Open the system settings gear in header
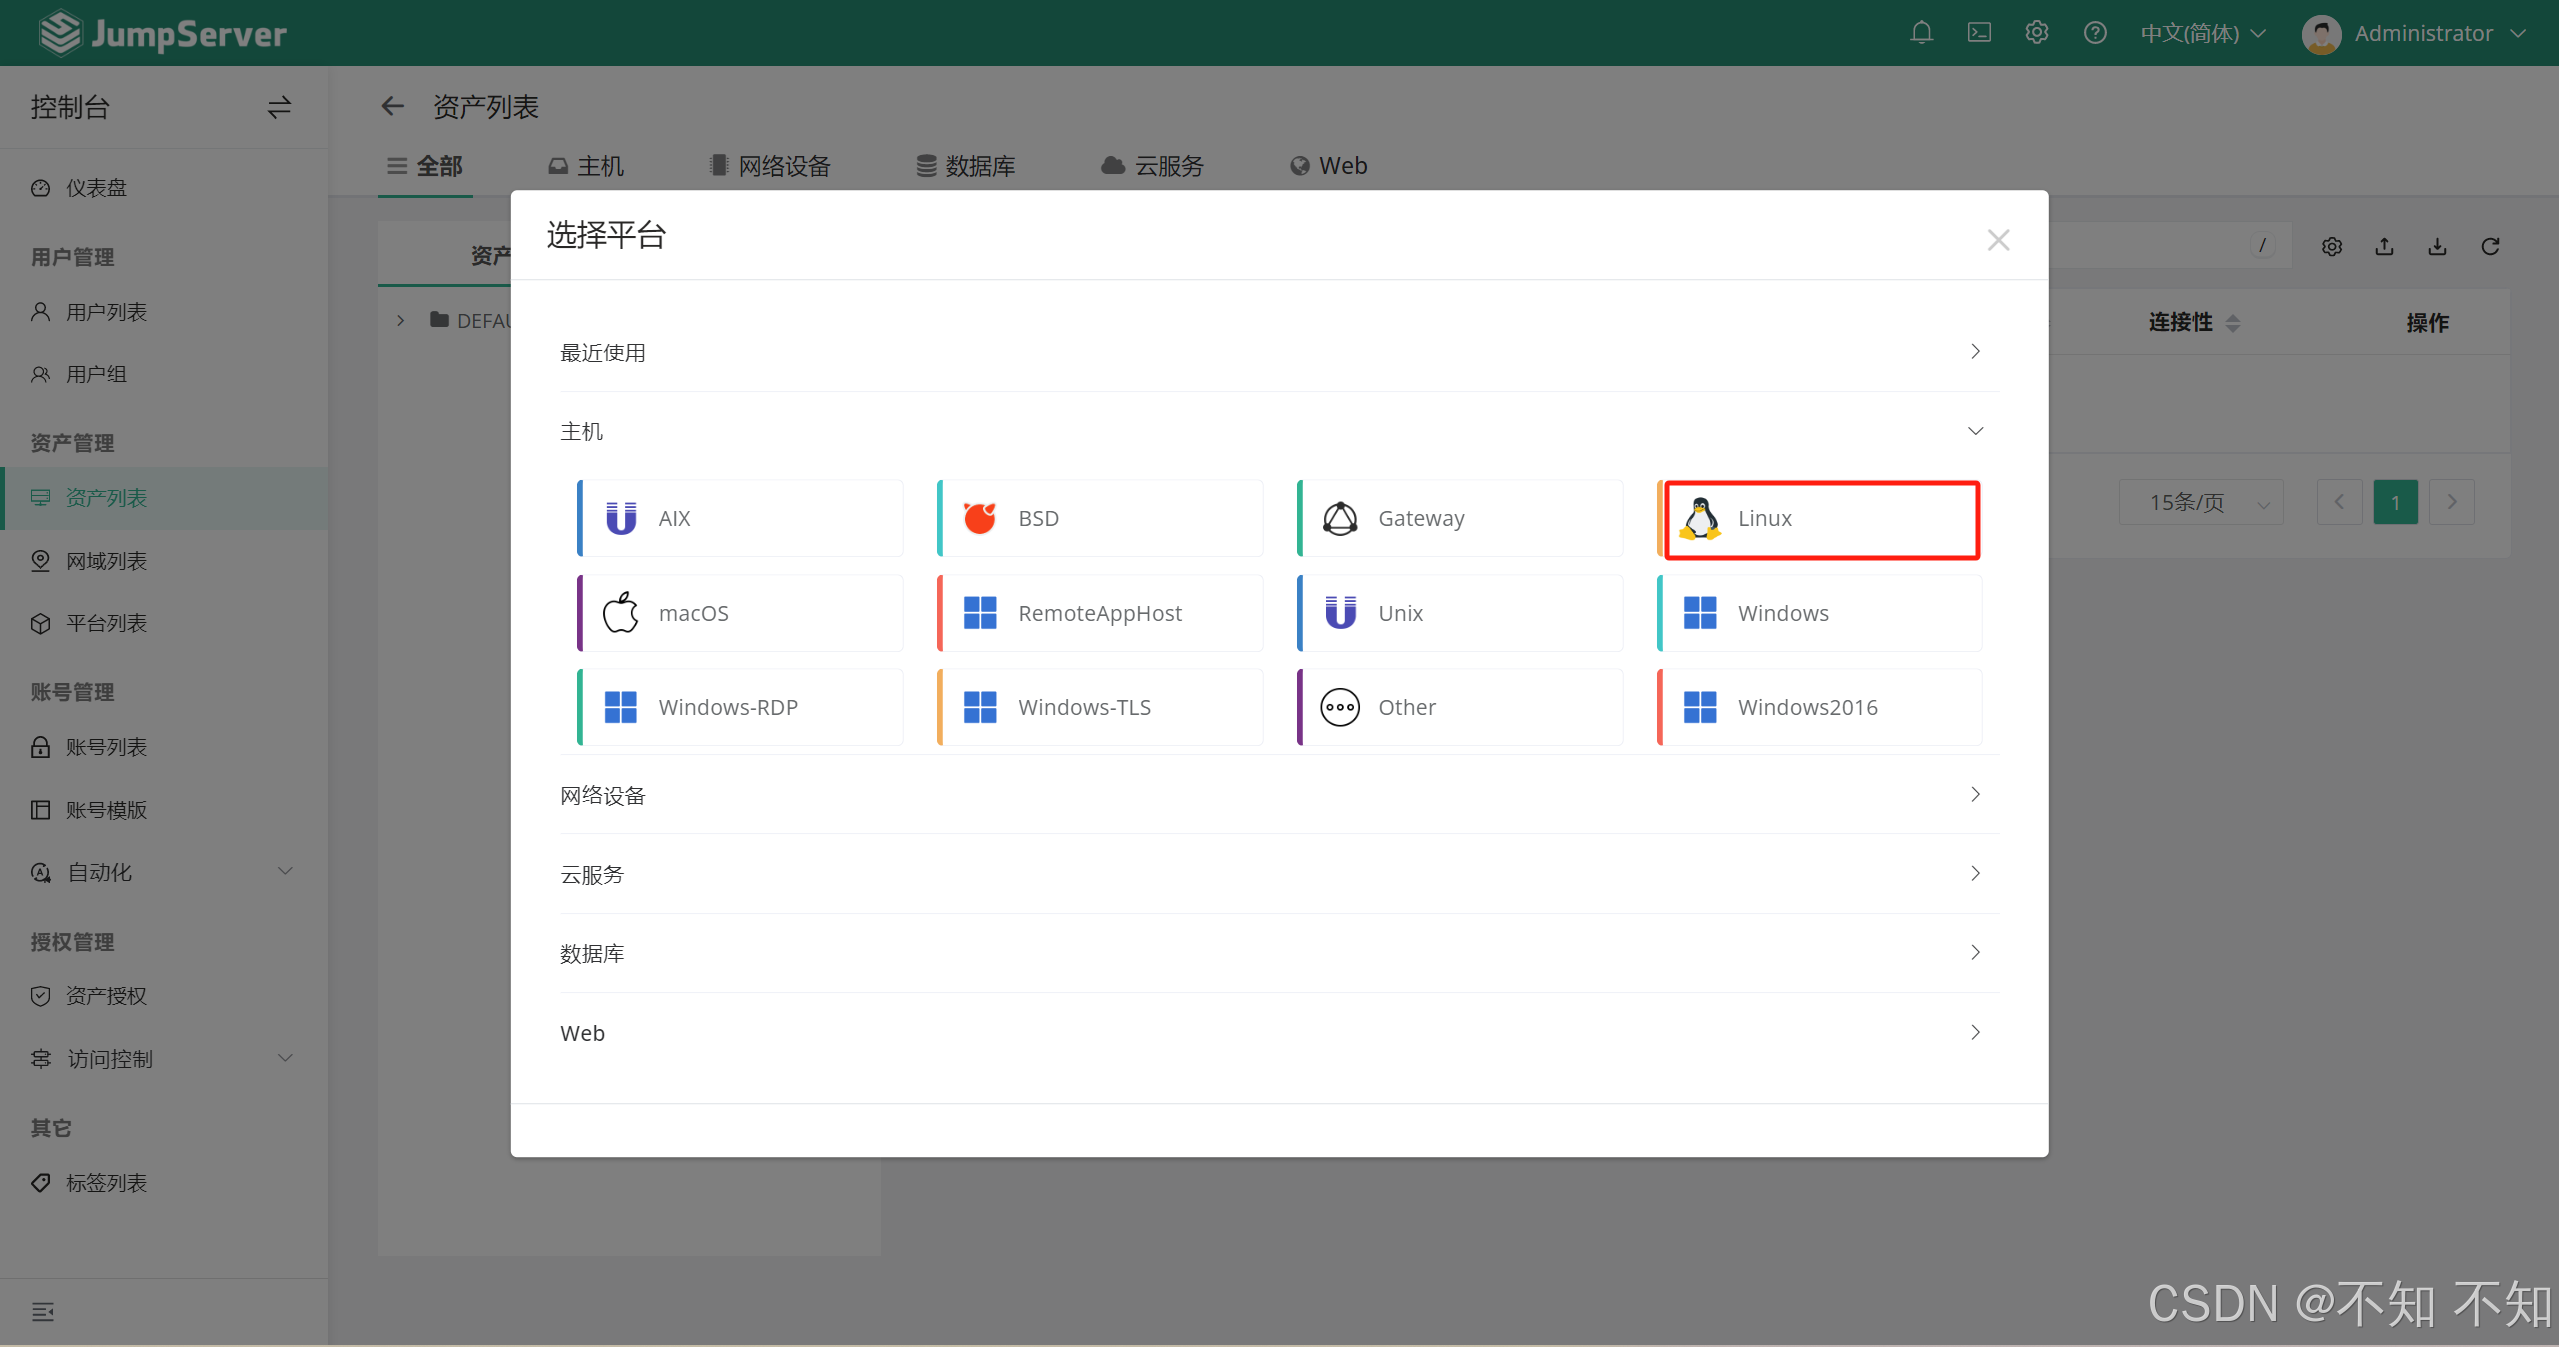The image size is (2559, 1347). click(x=2037, y=33)
